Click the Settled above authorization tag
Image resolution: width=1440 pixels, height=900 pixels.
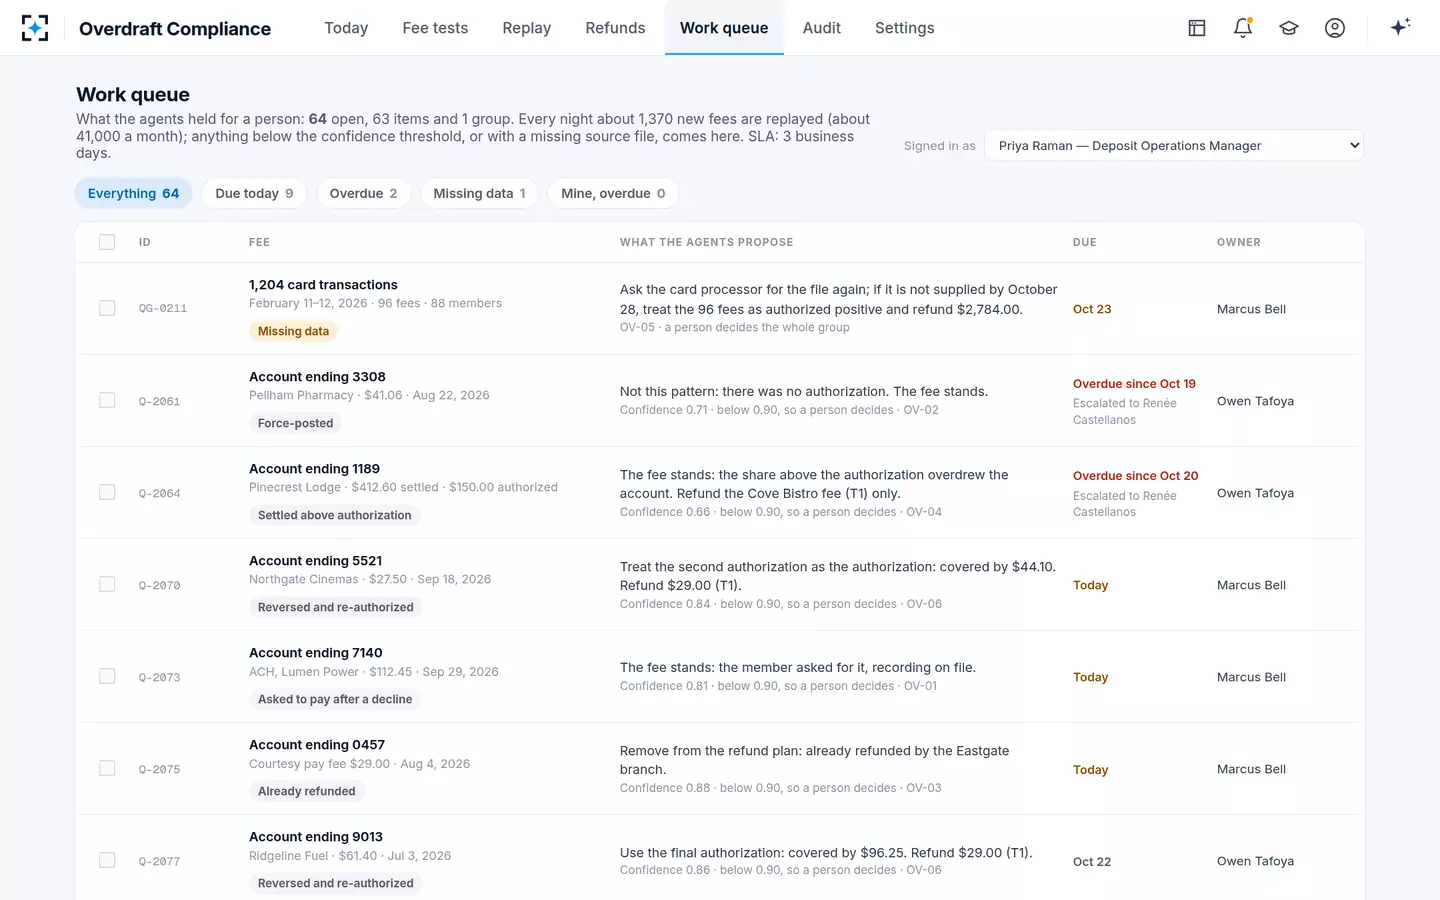334,515
